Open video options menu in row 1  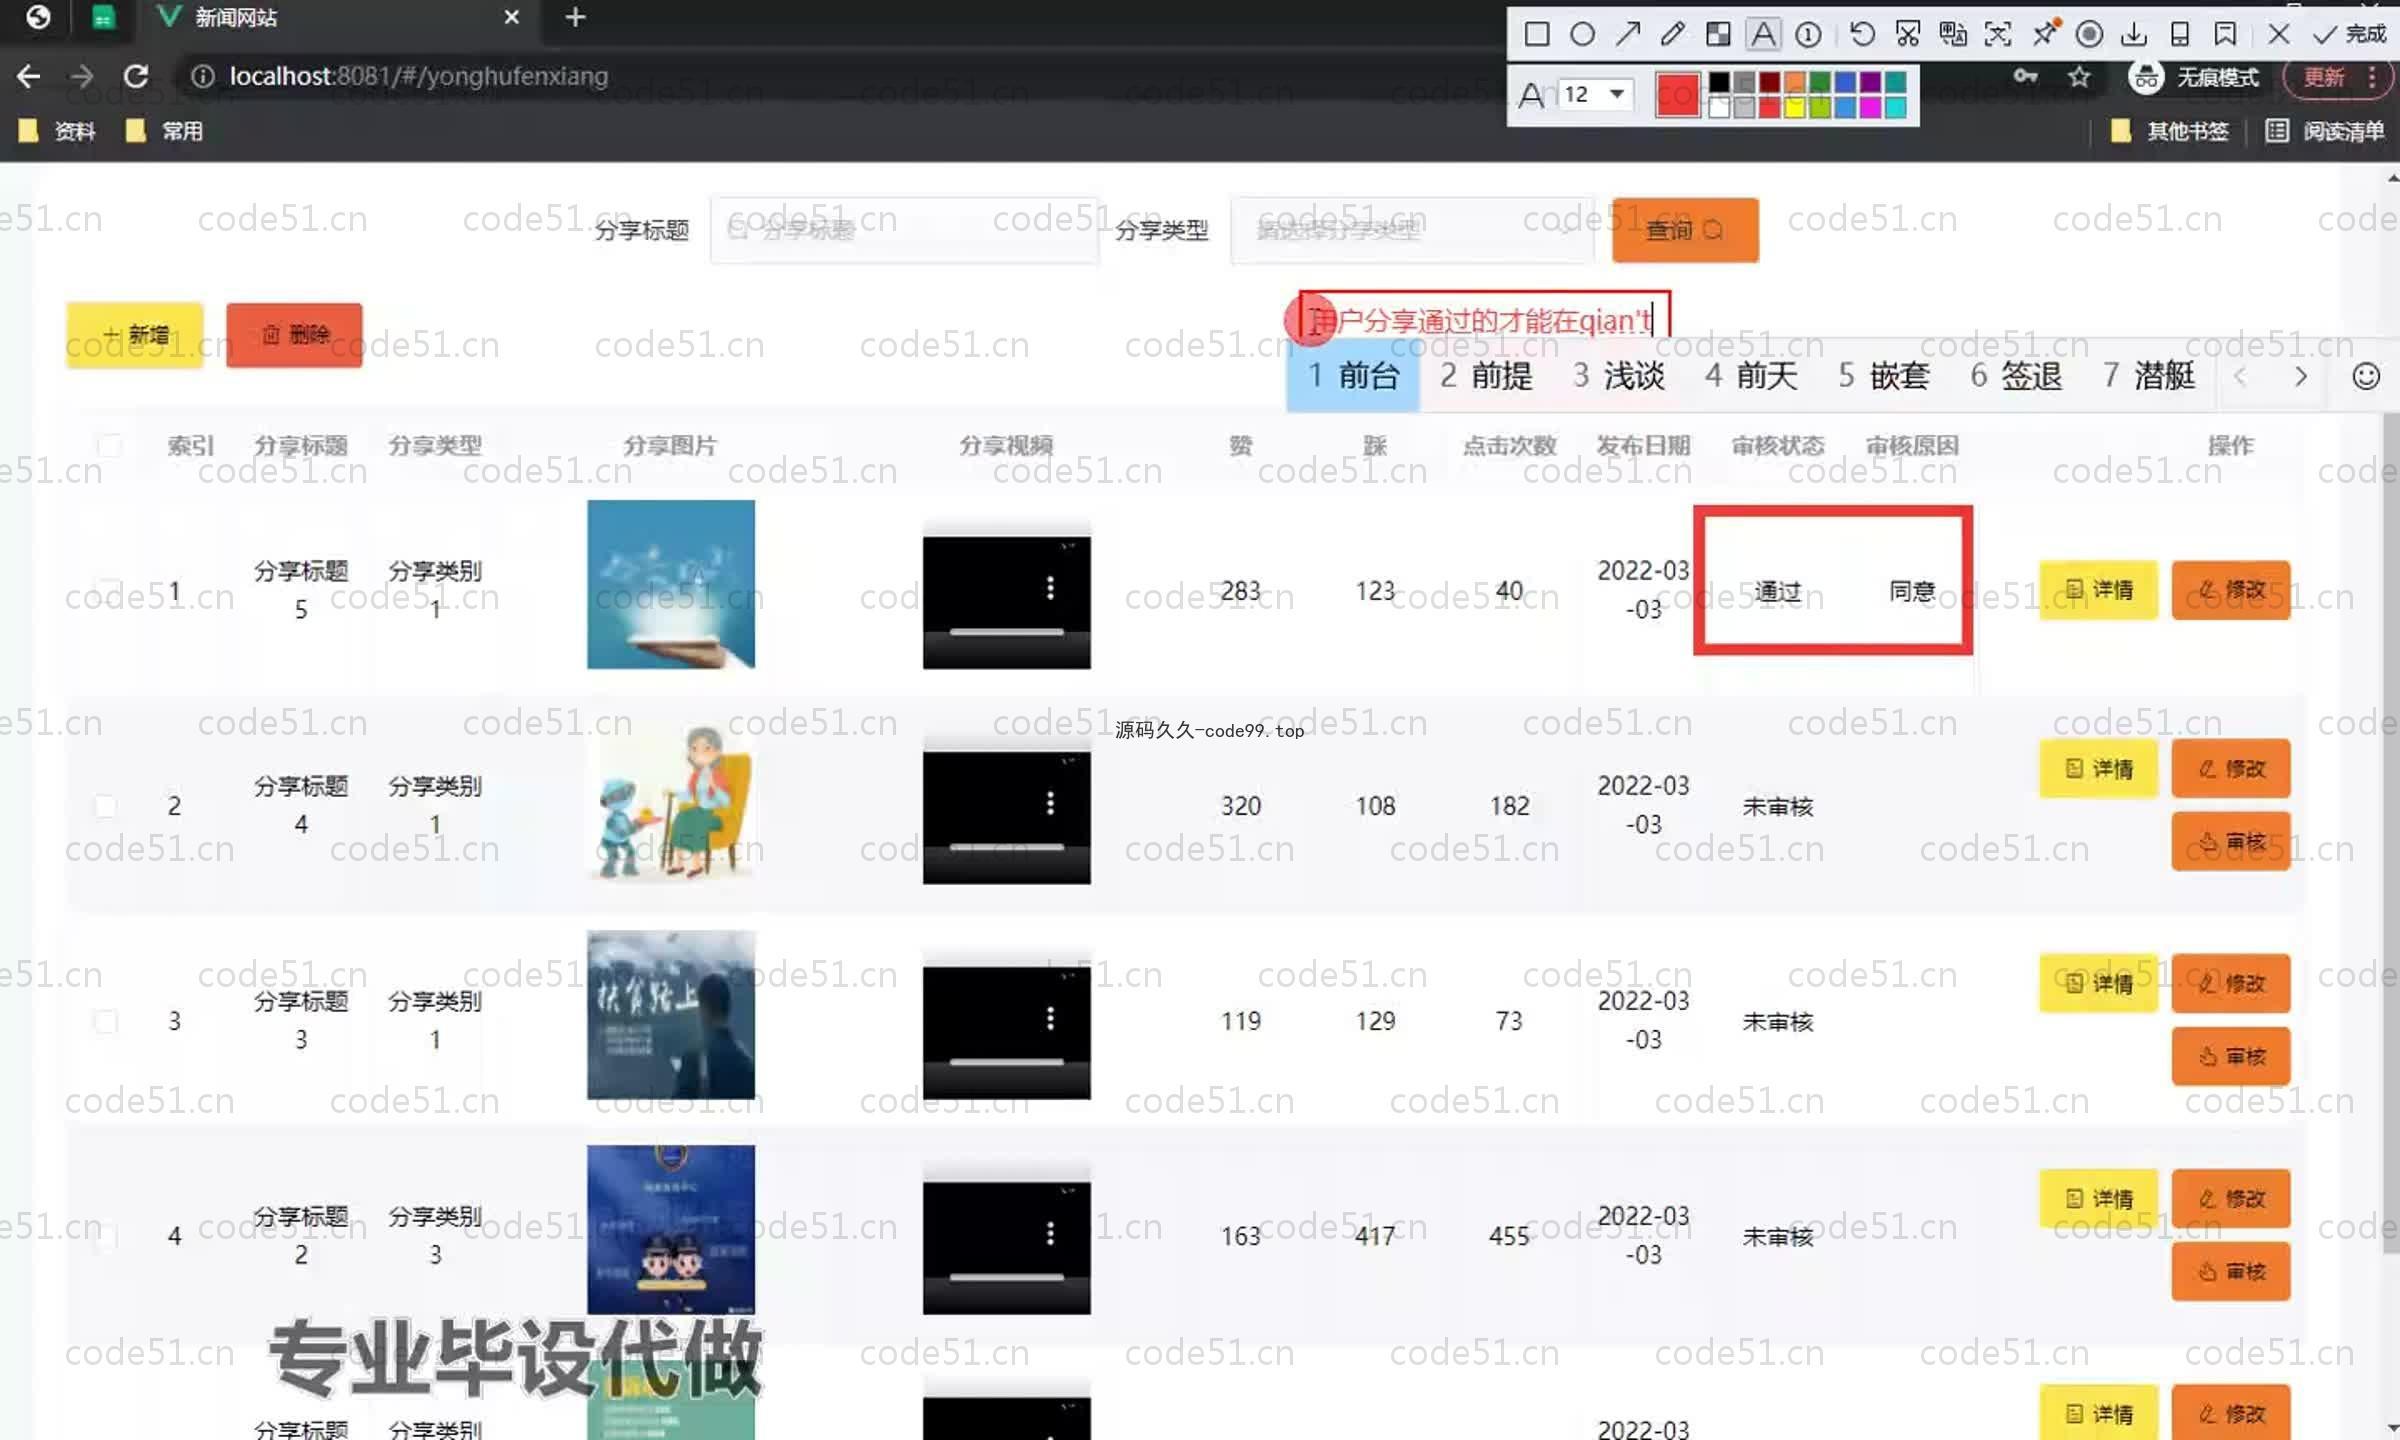[1050, 588]
